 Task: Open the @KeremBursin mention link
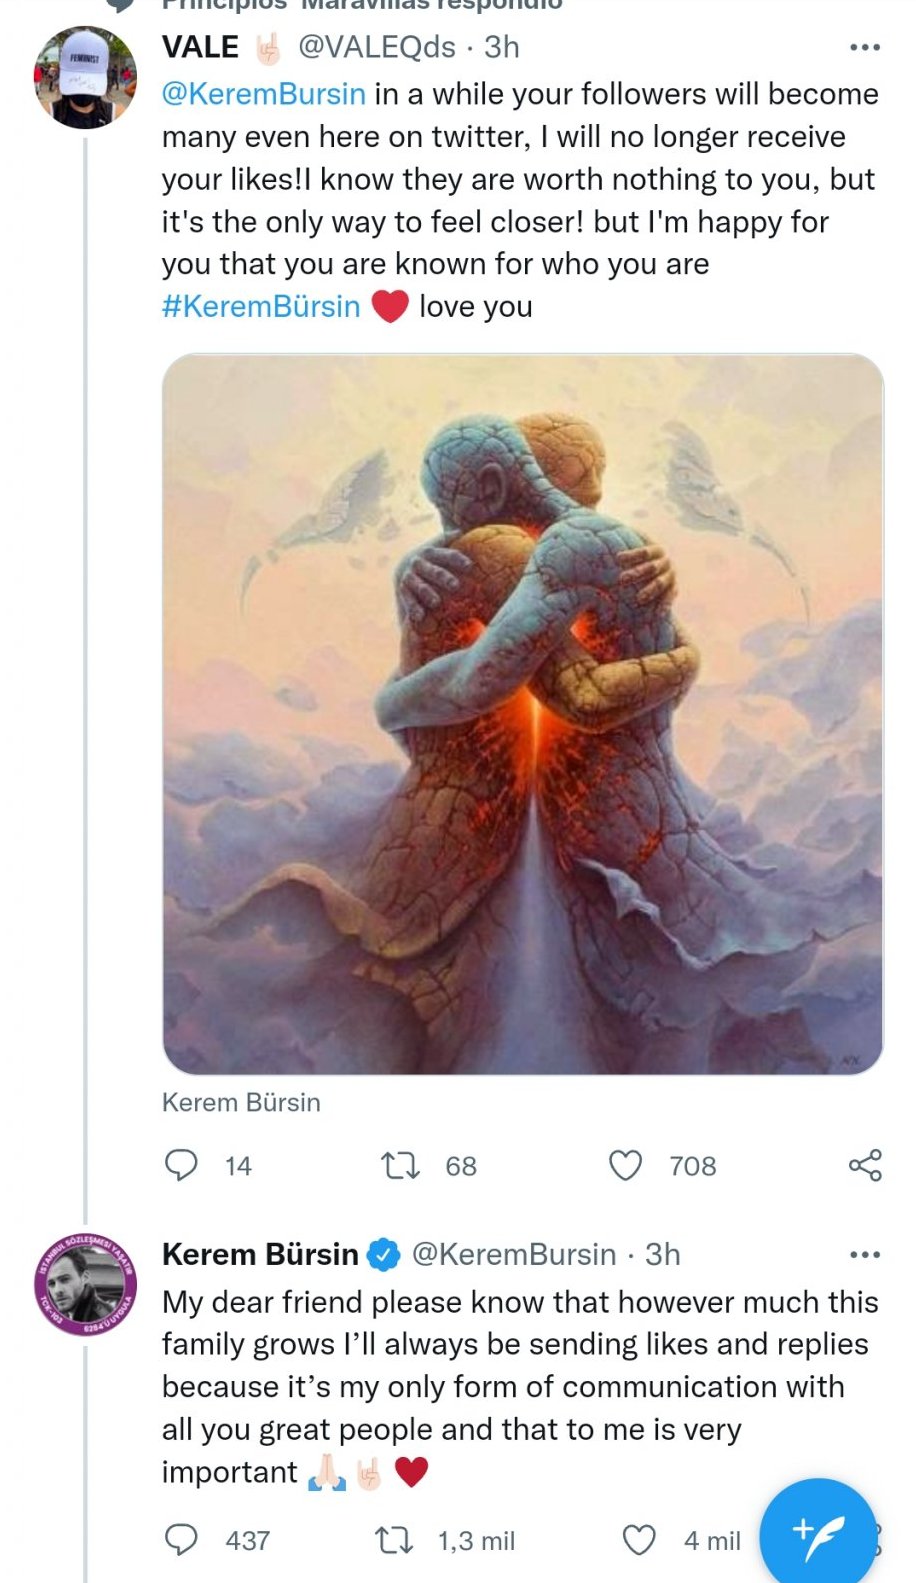(x=264, y=94)
